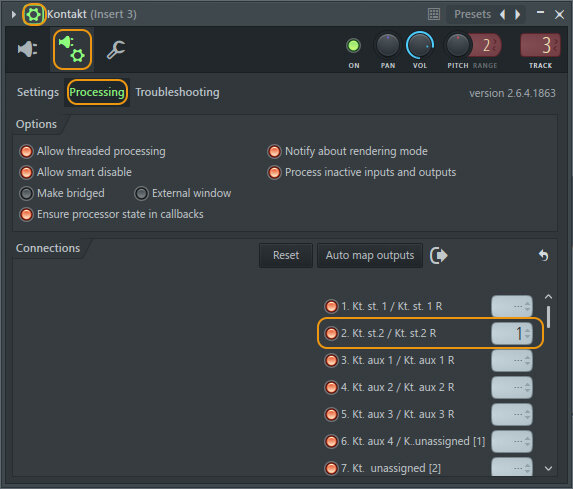Click the Kontakt (Insert 3) window title
Screen dimensions: 573x489
(x=91, y=15)
